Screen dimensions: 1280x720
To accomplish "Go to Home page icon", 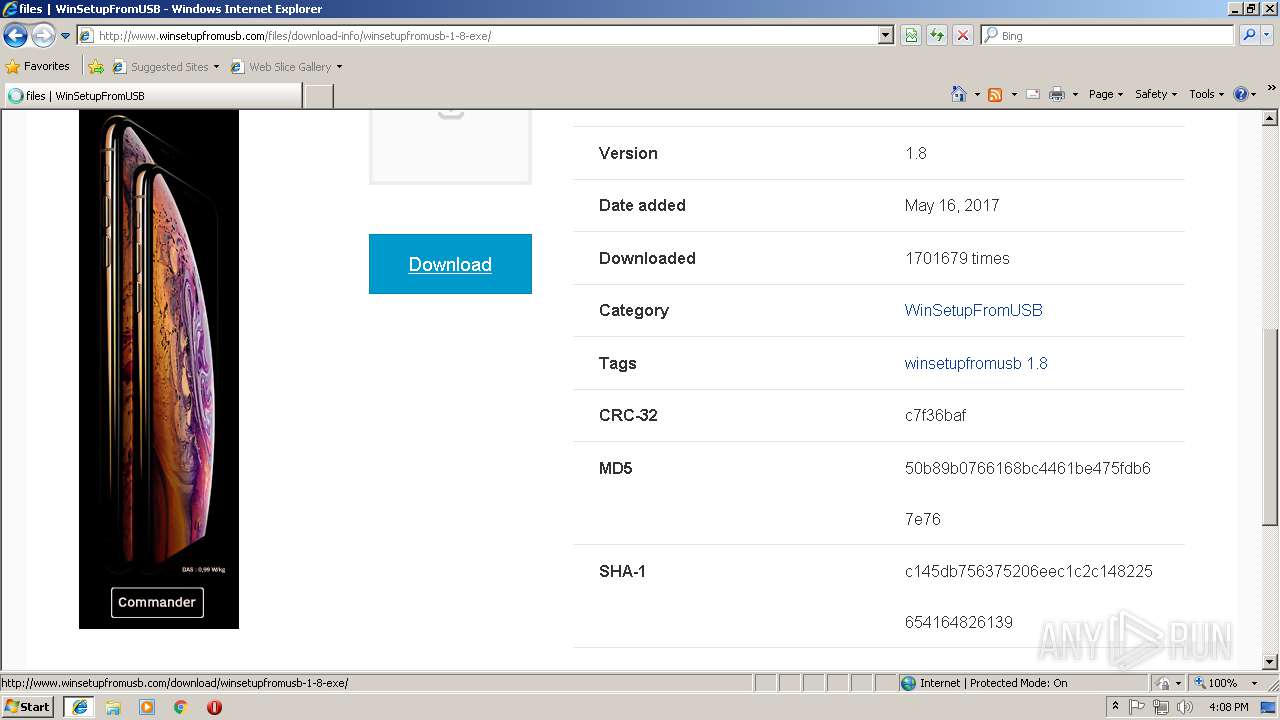I will click(x=959, y=94).
